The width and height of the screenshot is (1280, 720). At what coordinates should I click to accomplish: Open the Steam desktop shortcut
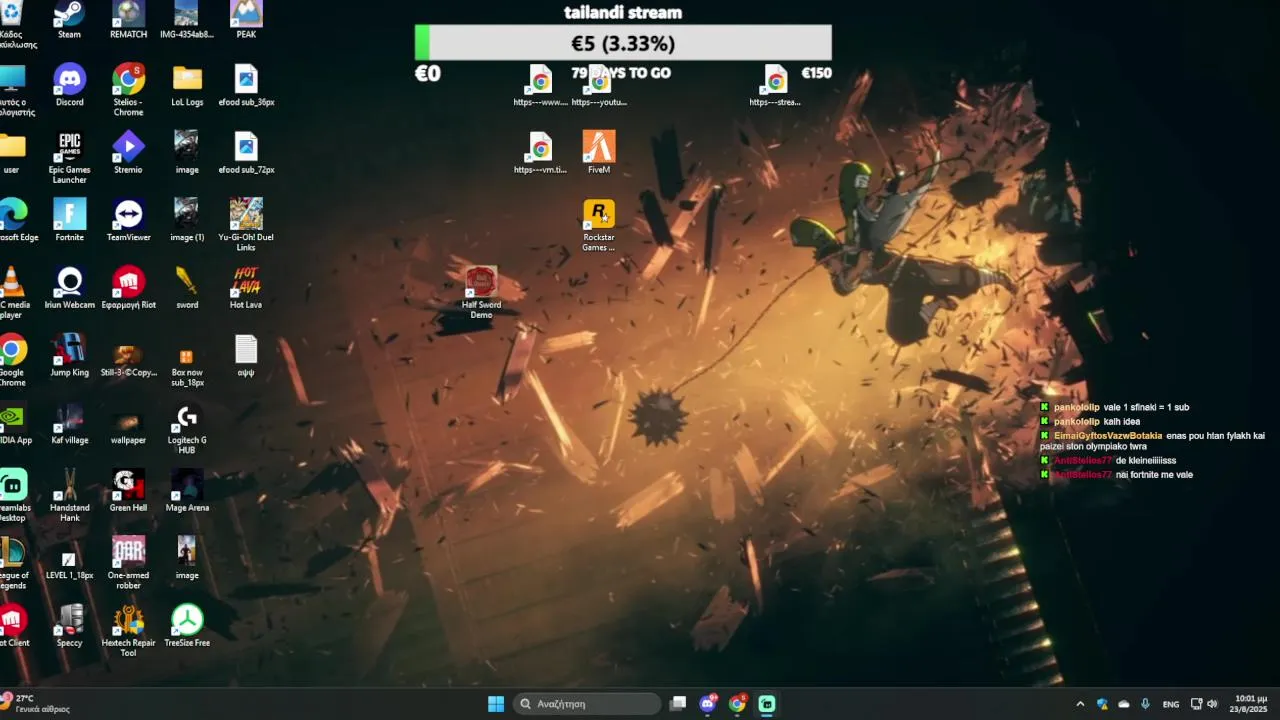(69, 20)
